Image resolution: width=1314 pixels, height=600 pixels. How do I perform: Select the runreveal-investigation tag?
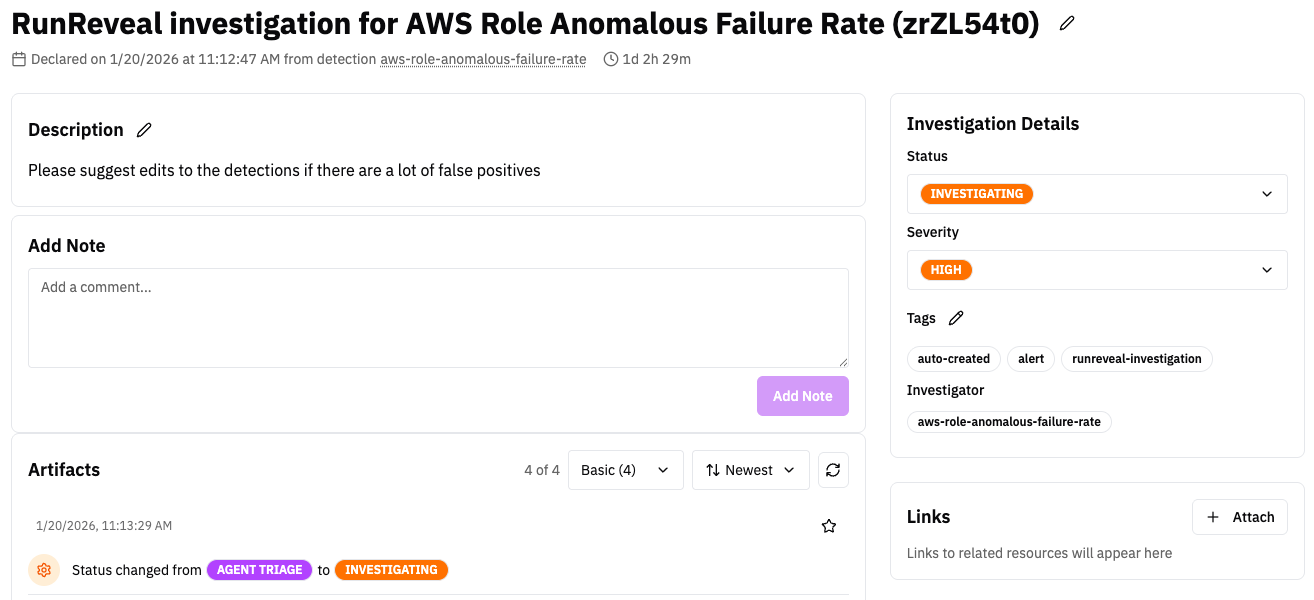coord(1136,359)
